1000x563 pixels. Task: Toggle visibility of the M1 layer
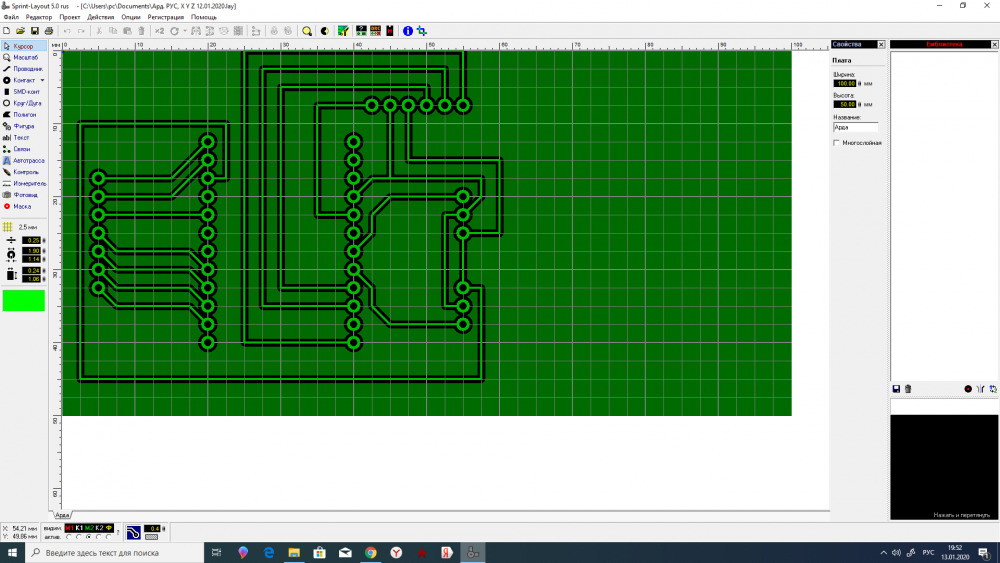pyautogui.click(x=70, y=527)
